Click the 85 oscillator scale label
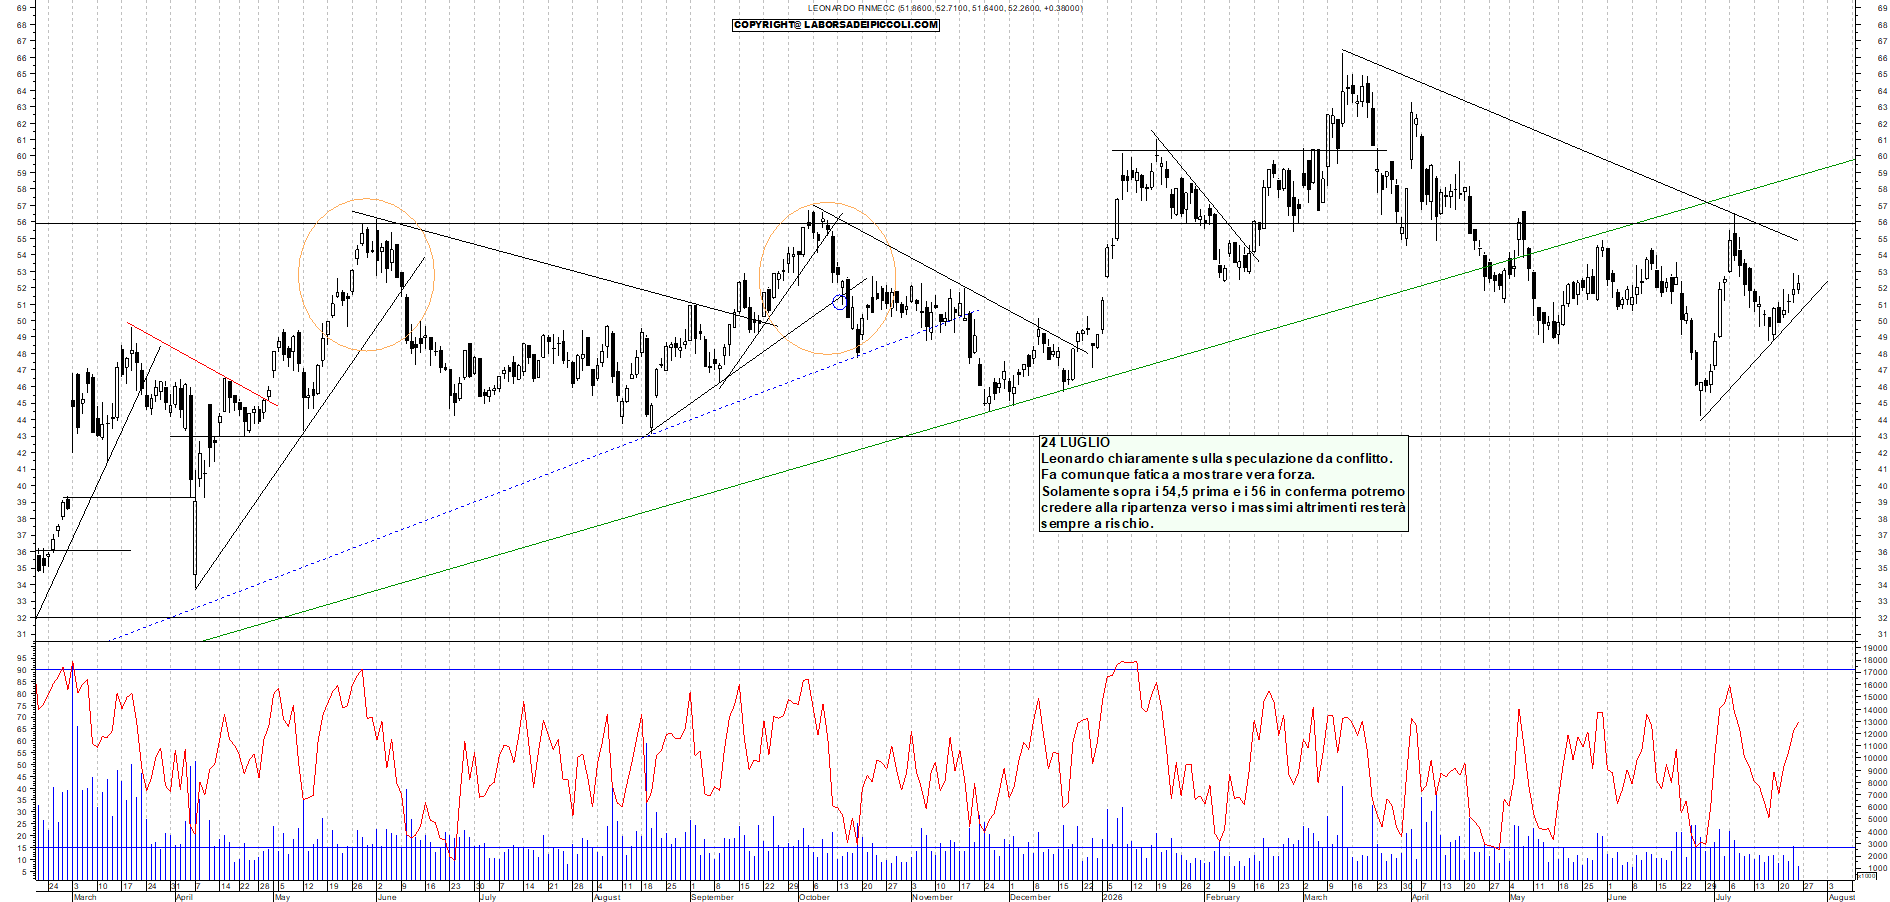The image size is (1890, 902). [22, 682]
